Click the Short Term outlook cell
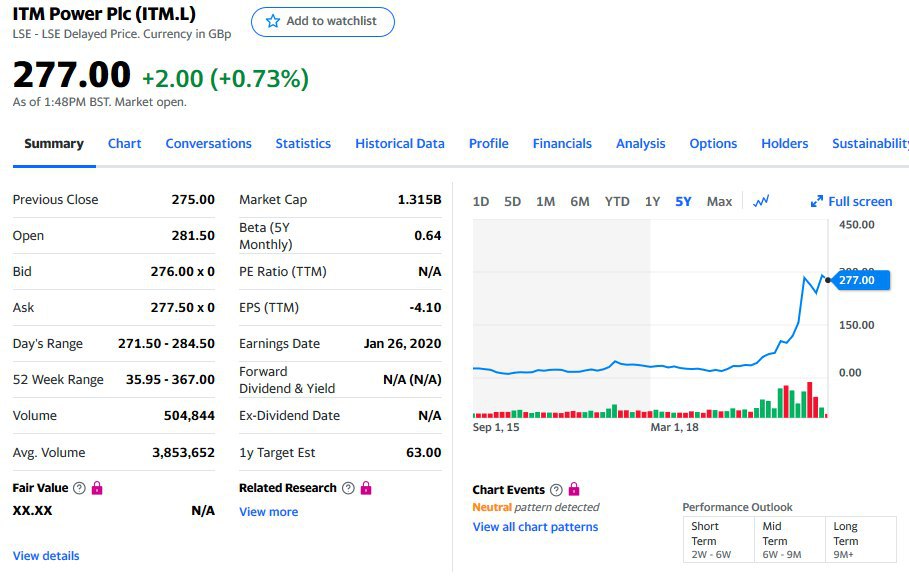Viewport: 909px width, 578px height. pyautogui.click(x=719, y=540)
